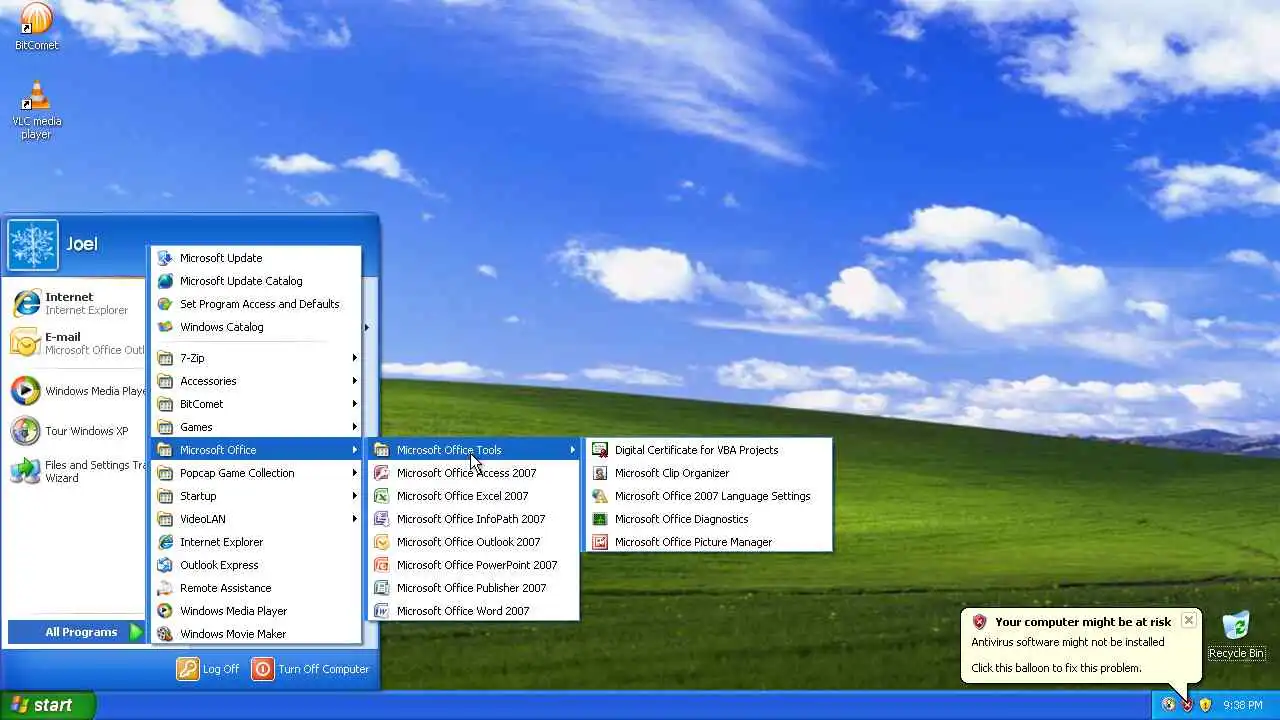The height and width of the screenshot is (720, 1280).
Task: Click the Files and Settings Transfer Wizard icon
Action: pos(25,471)
